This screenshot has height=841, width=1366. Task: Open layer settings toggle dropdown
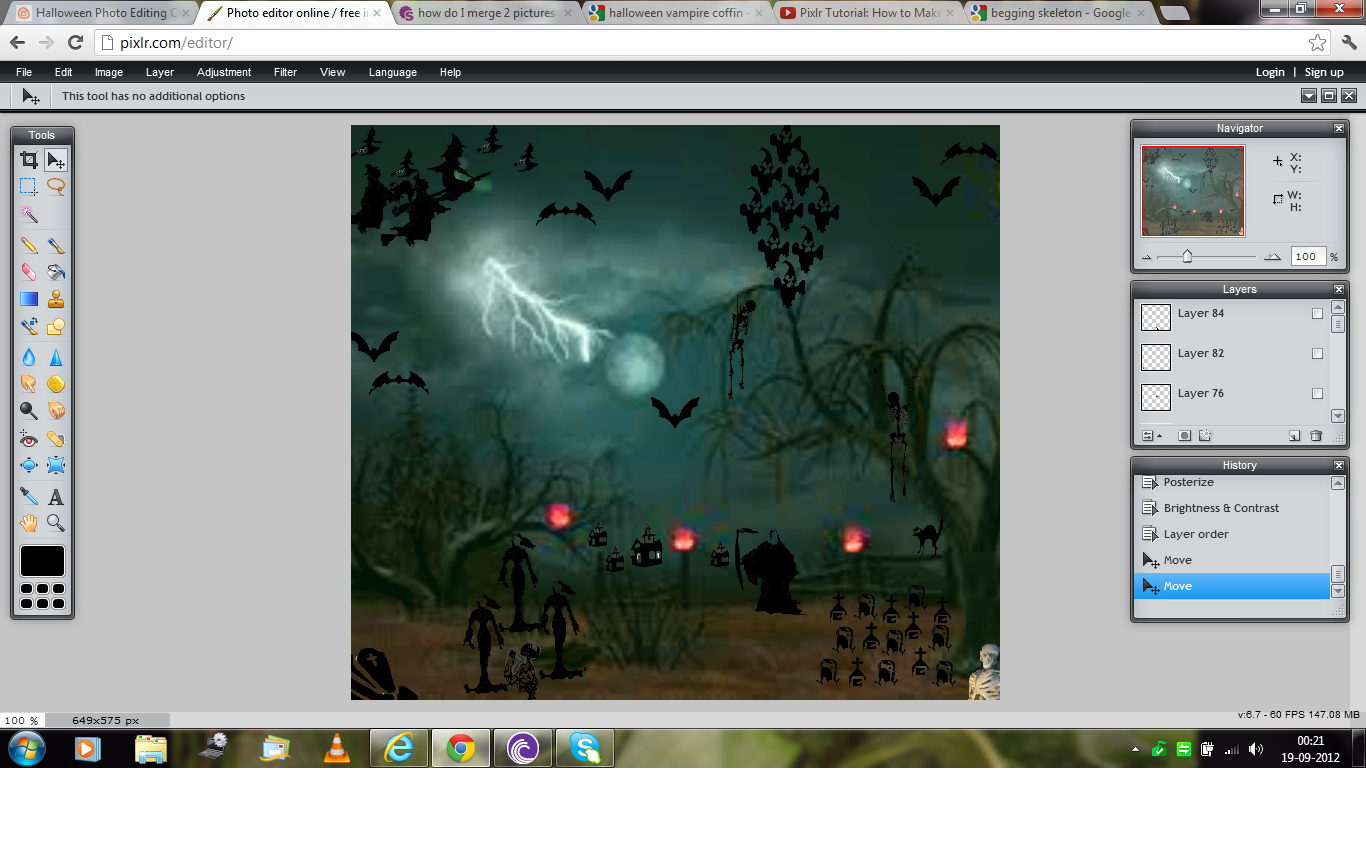(x=1152, y=435)
